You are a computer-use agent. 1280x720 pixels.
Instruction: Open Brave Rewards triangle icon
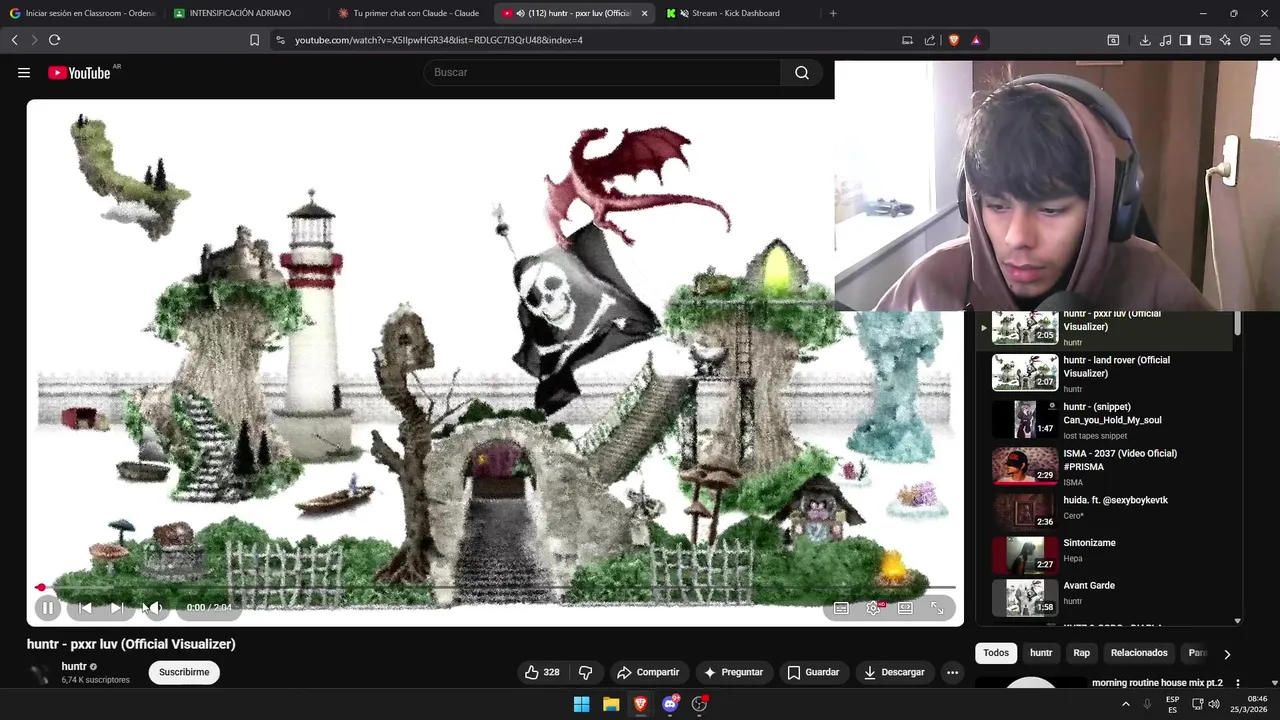coord(976,40)
